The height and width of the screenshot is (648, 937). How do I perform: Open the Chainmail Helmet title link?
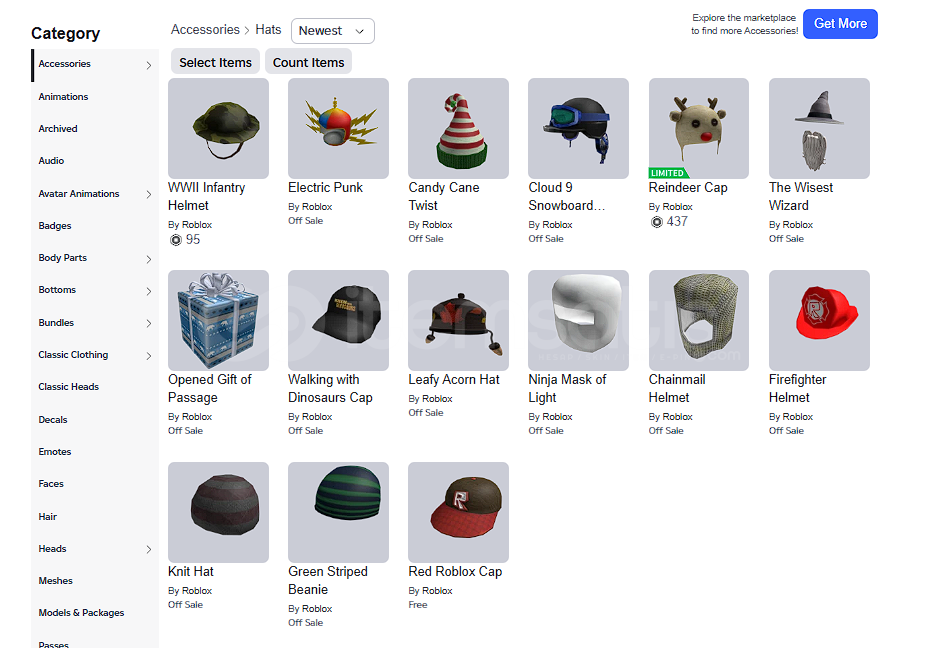point(677,389)
